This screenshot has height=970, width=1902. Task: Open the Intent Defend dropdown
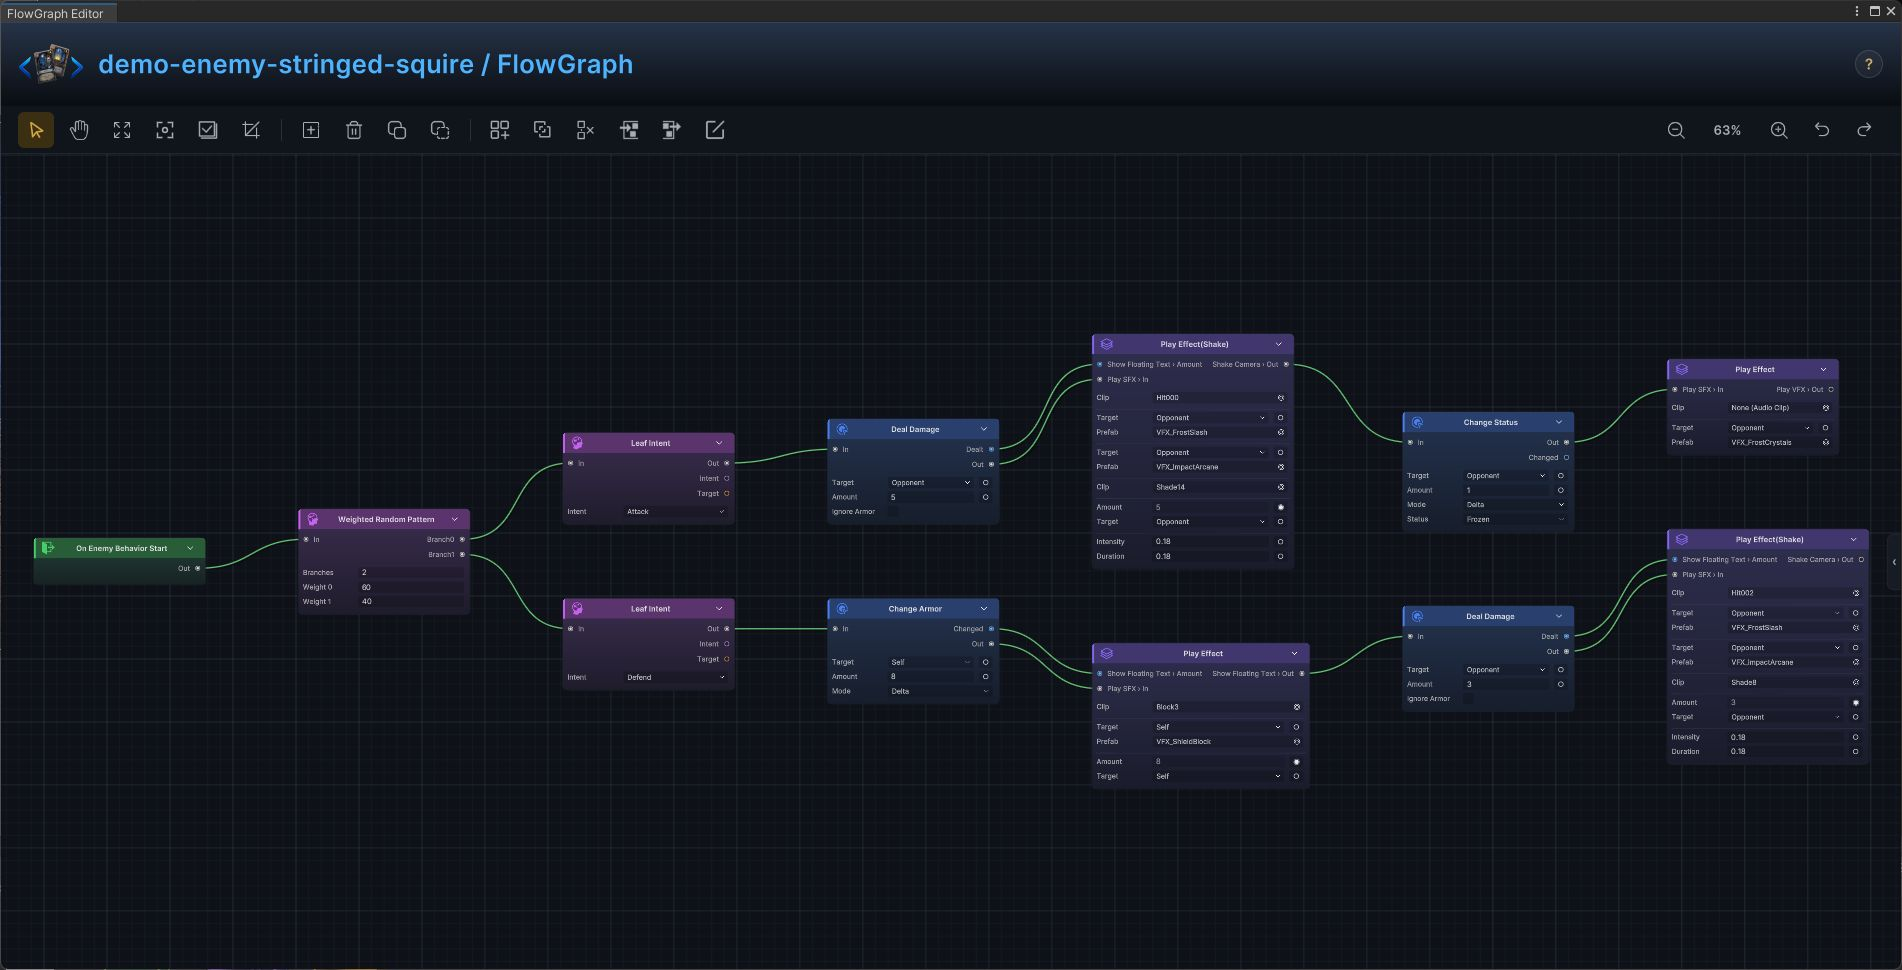click(675, 677)
